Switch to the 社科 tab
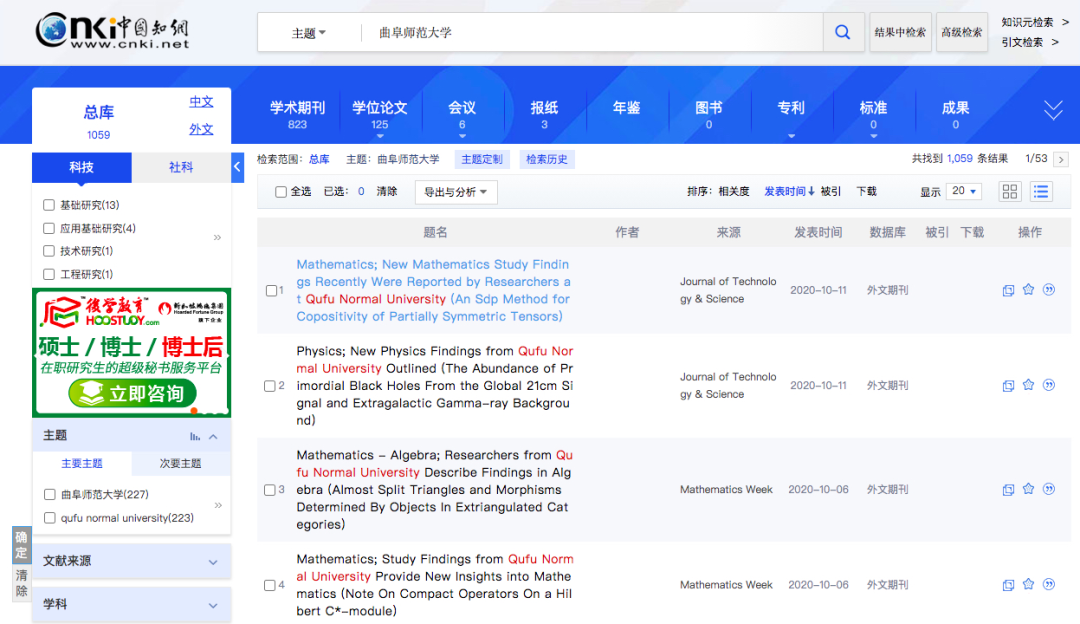 [182, 167]
